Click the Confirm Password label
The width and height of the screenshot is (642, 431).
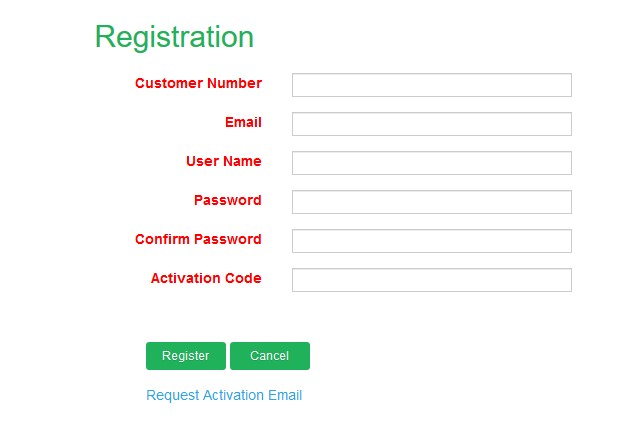coord(198,239)
